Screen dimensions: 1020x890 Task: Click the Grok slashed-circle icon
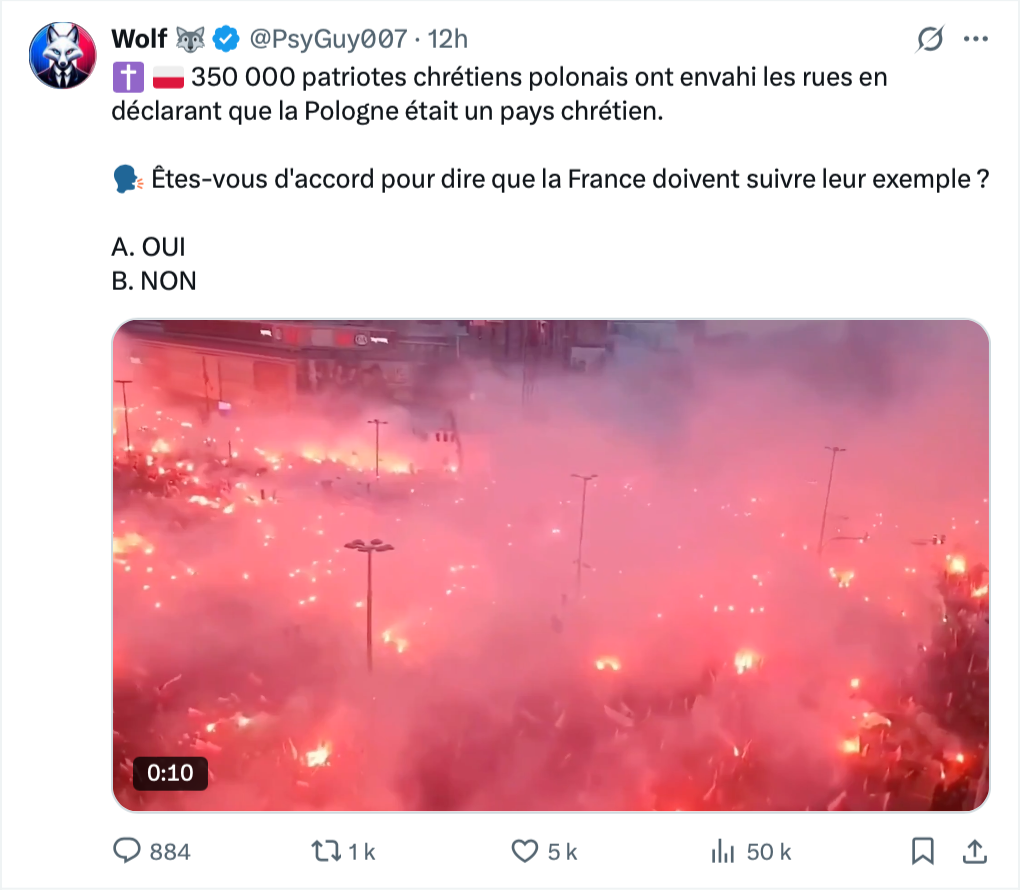930,39
